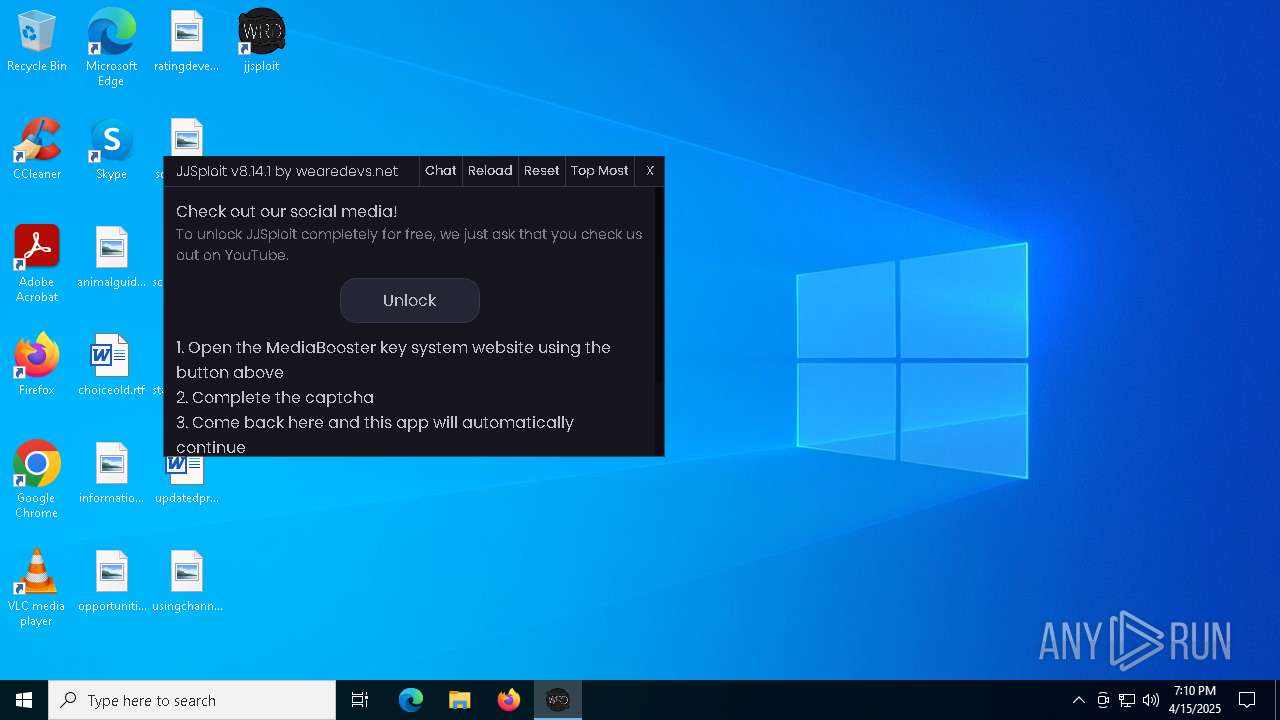The height and width of the screenshot is (720, 1280).
Task: Open Firefox desktop shortcut
Action: (x=37, y=366)
